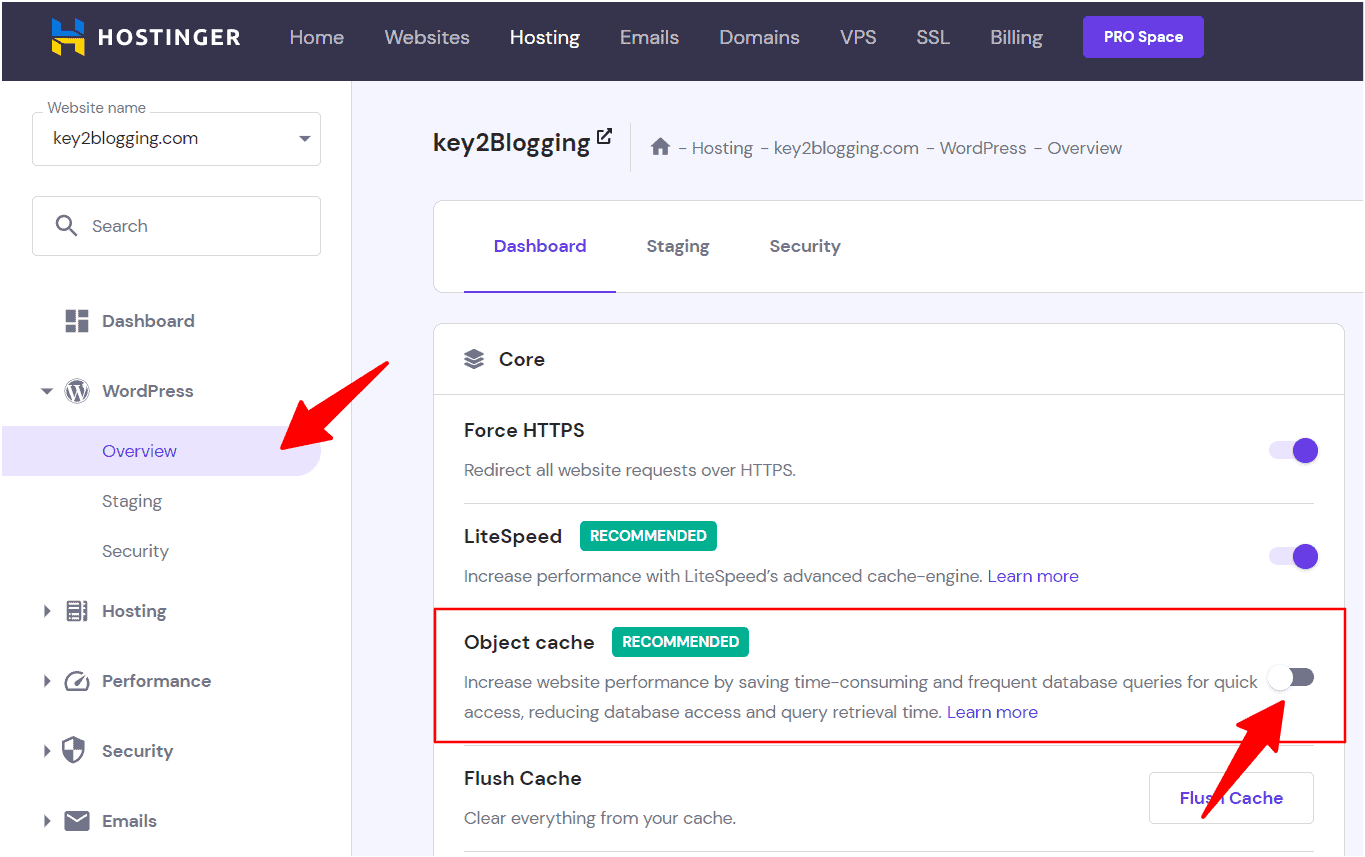The height and width of the screenshot is (857, 1365).
Task: Open Emails in top navigation
Action: tap(649, 37)
